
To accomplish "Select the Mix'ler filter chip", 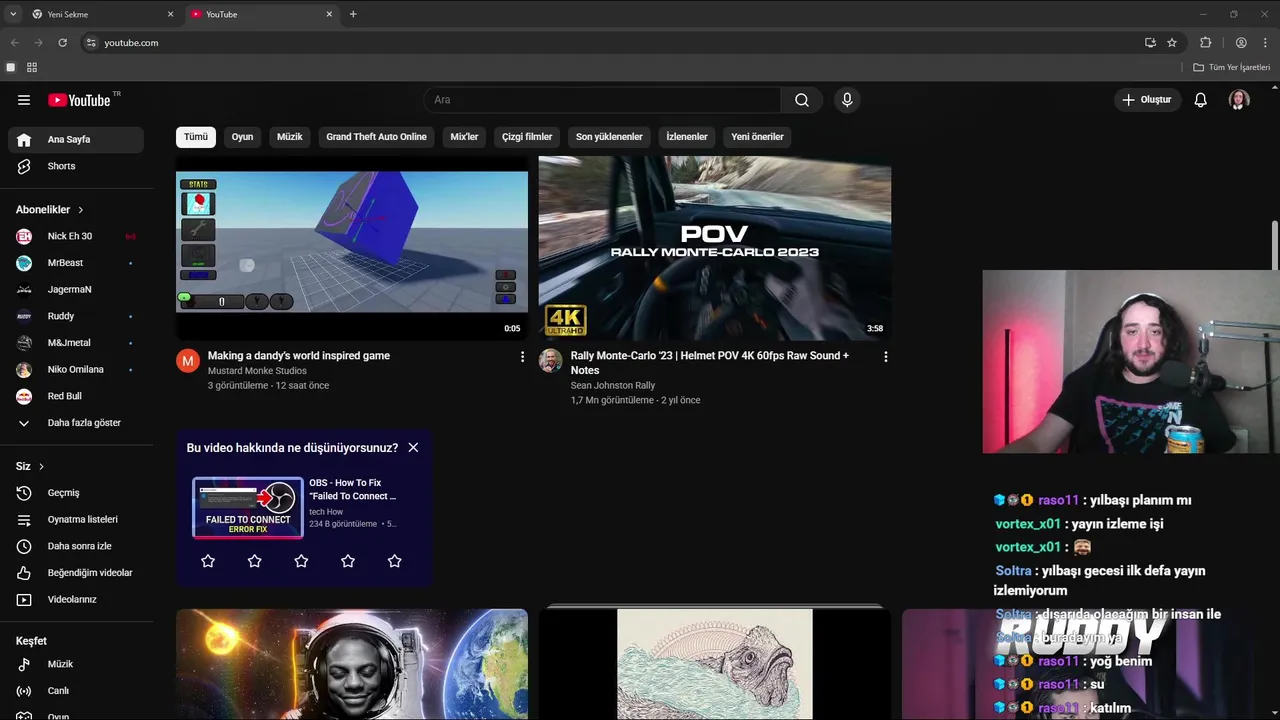I will [x=465, y=137].
